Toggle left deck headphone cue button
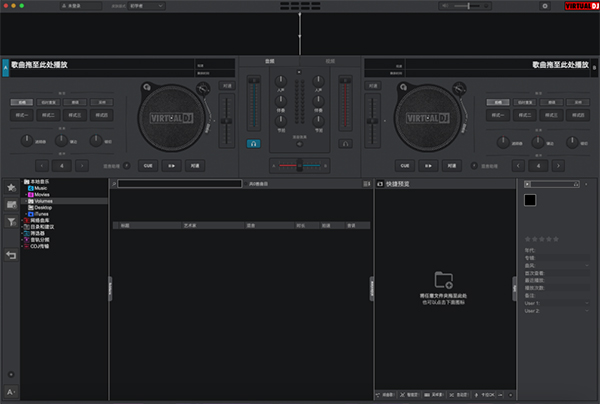This screenshot has width=600, height=404. pos(253,143)
